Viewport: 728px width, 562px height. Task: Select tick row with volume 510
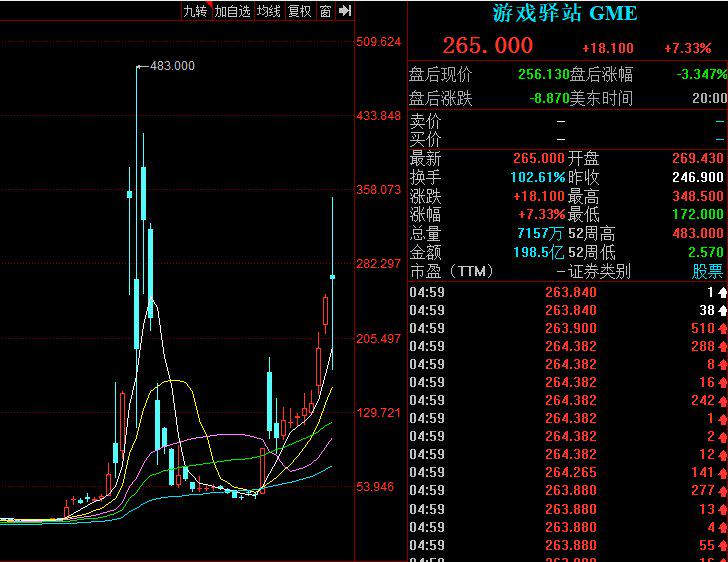568,328
